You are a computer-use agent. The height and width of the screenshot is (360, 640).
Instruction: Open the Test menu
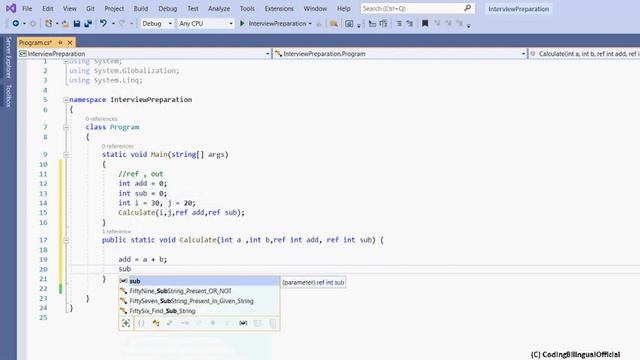point(193,8)
